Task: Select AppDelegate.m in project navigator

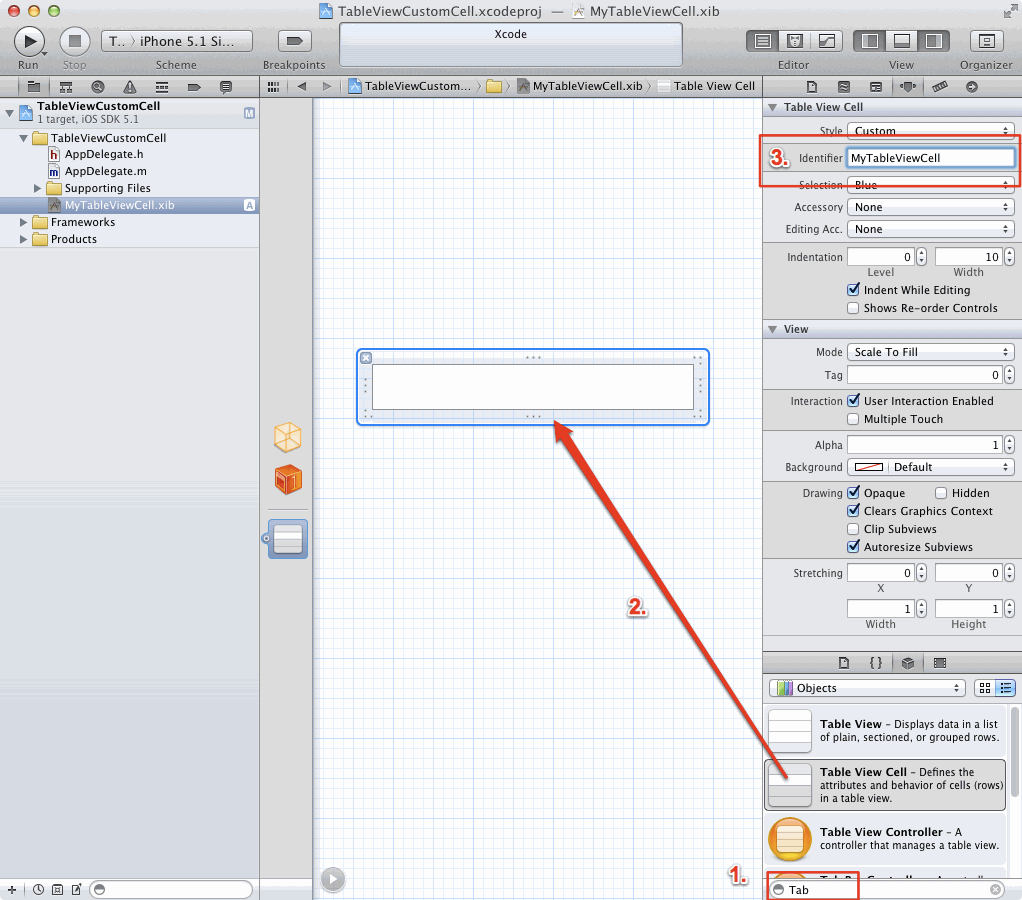Action: coord(105,171)
